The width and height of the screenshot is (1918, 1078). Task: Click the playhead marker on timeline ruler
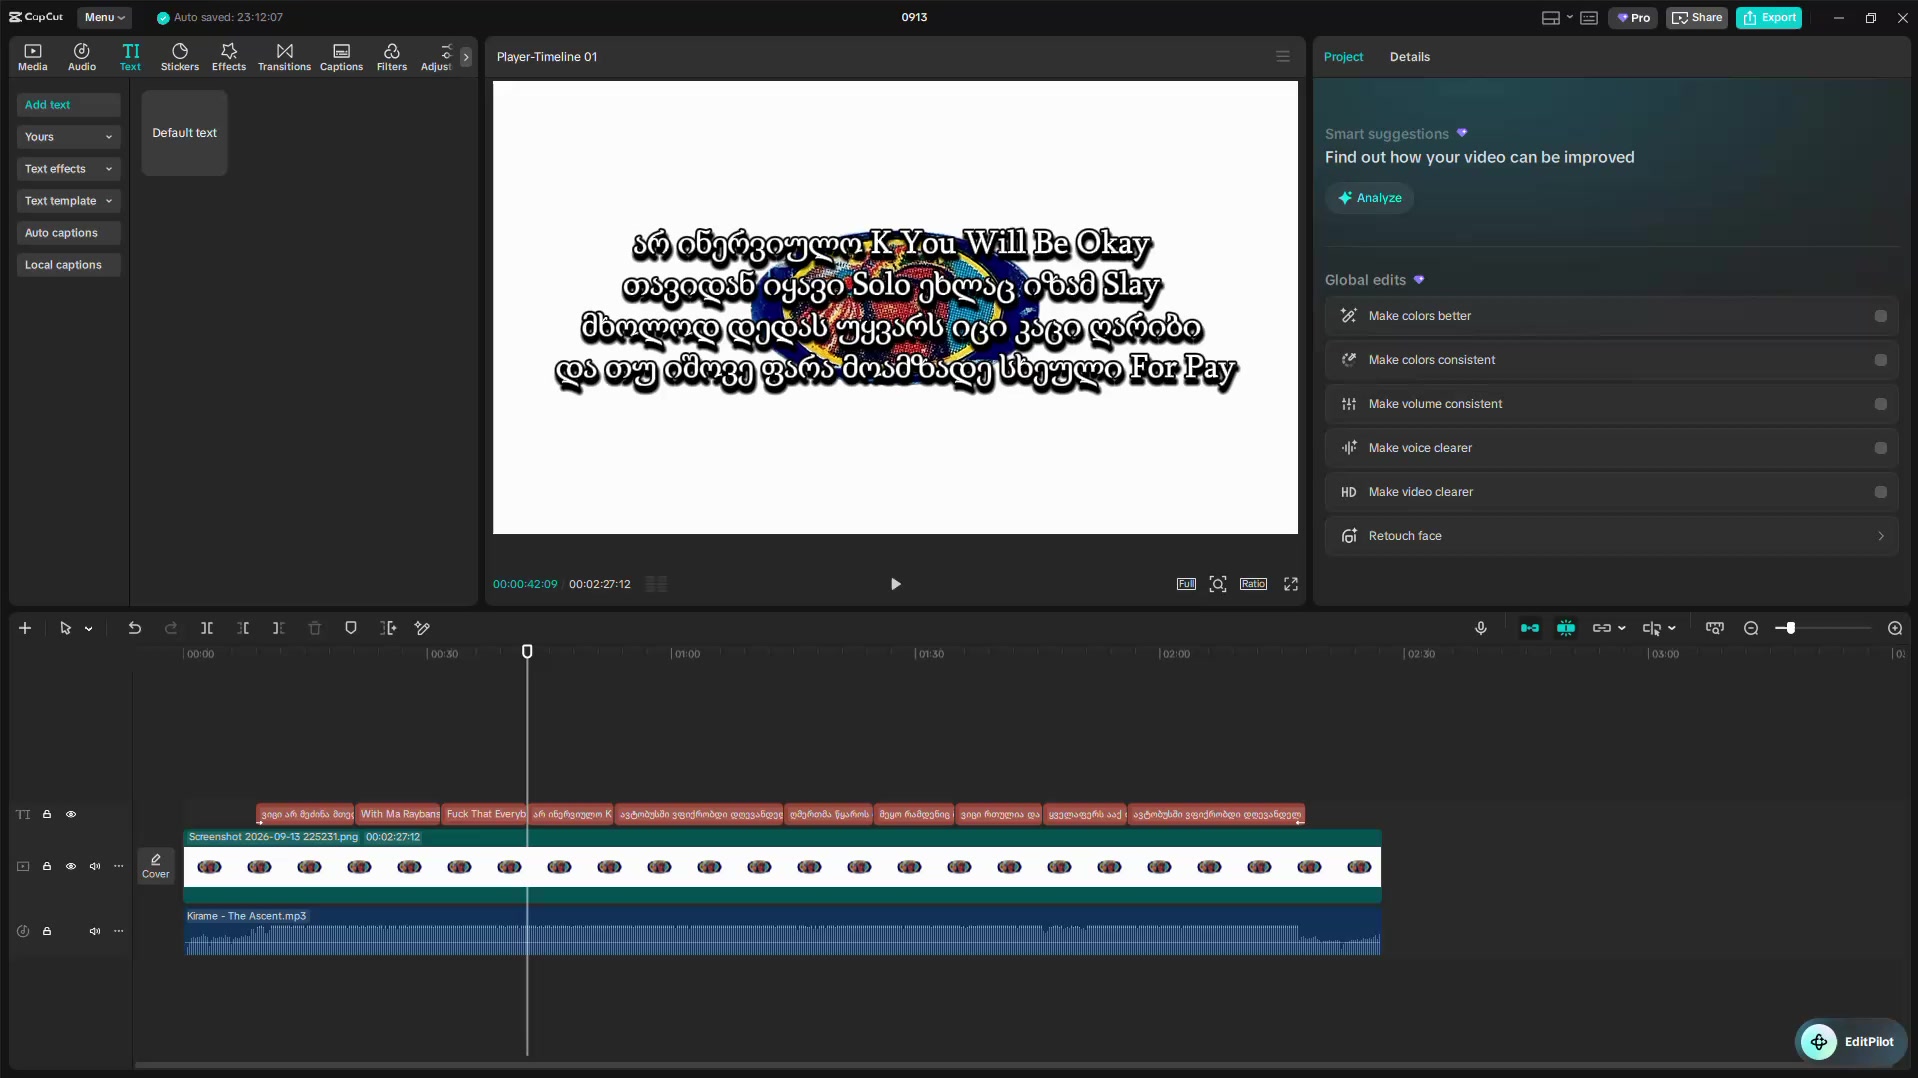point(527,652)
